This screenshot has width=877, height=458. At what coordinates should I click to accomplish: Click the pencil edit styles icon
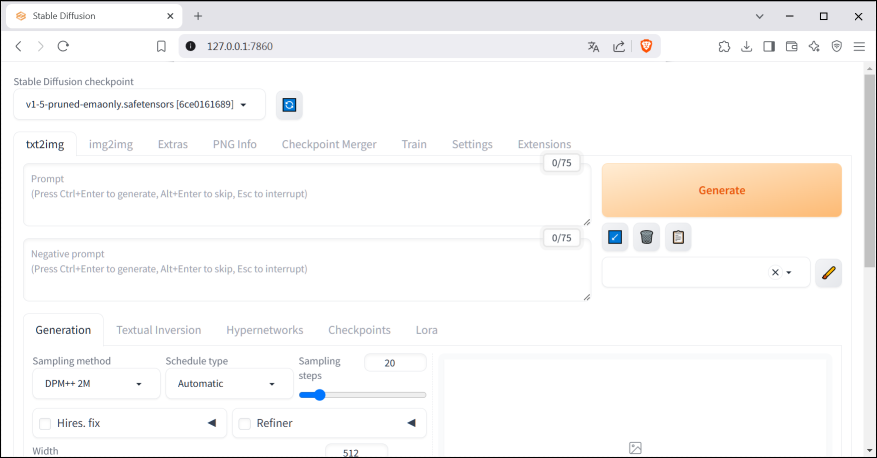click(828, 272)
